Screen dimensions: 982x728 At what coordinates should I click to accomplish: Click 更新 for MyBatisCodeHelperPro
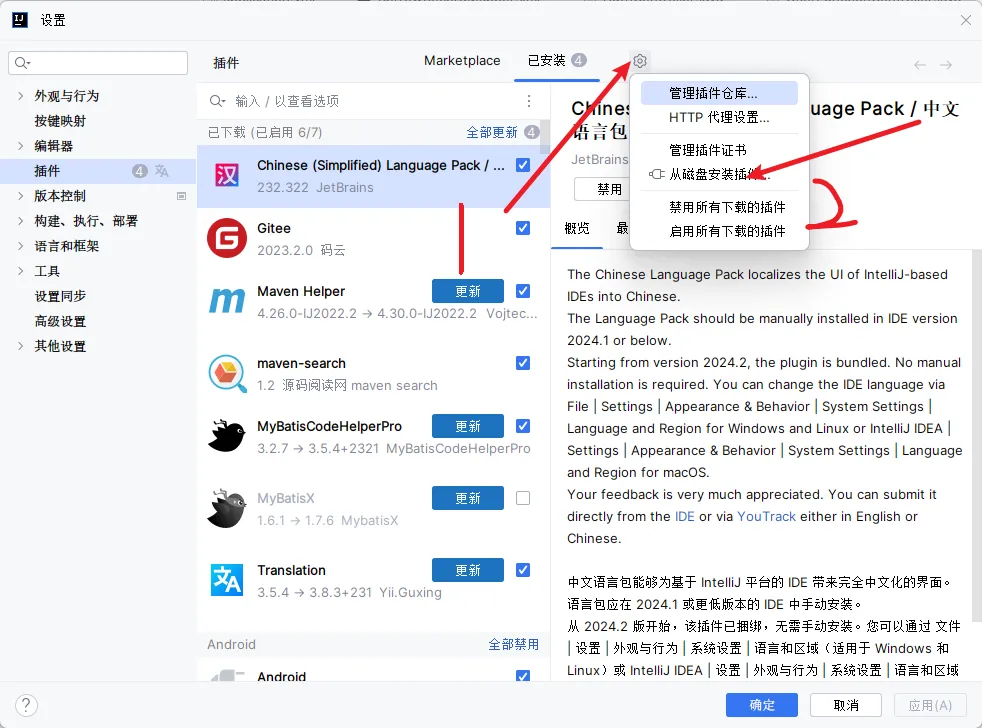(468, 426)
